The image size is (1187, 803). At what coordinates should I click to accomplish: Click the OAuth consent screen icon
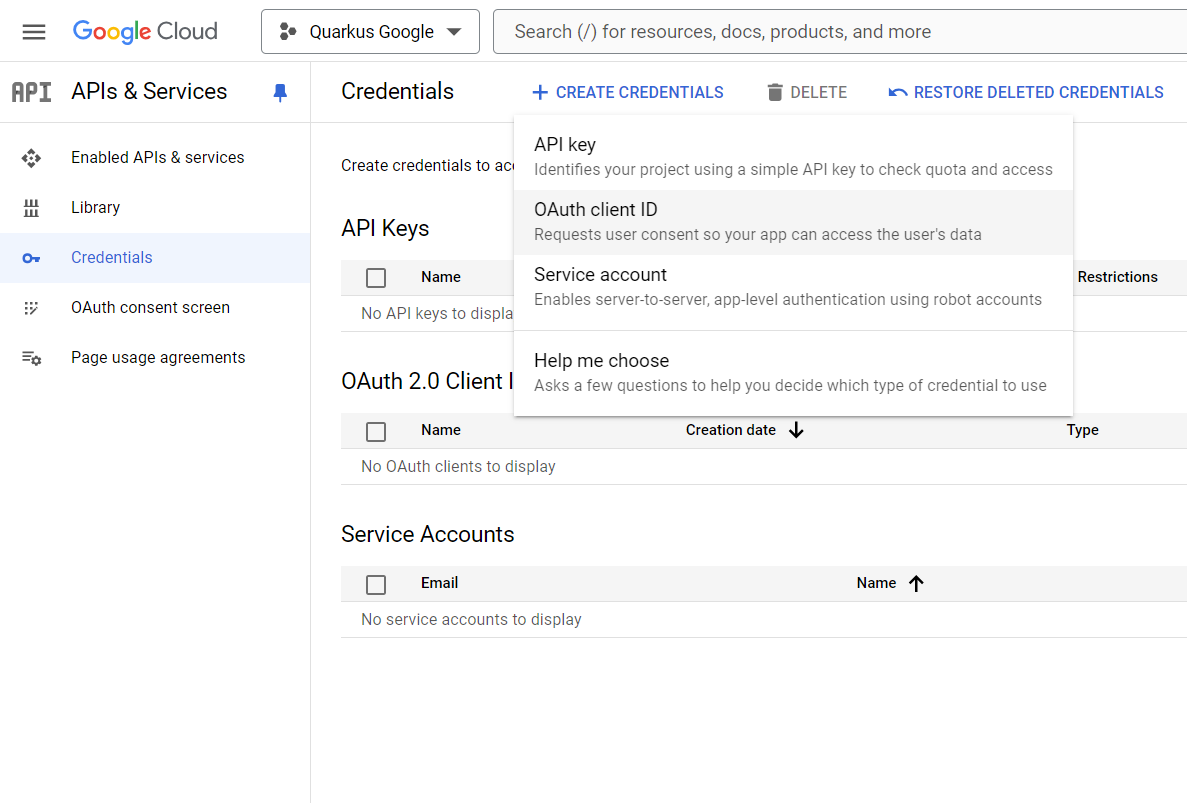pos(31,308)
